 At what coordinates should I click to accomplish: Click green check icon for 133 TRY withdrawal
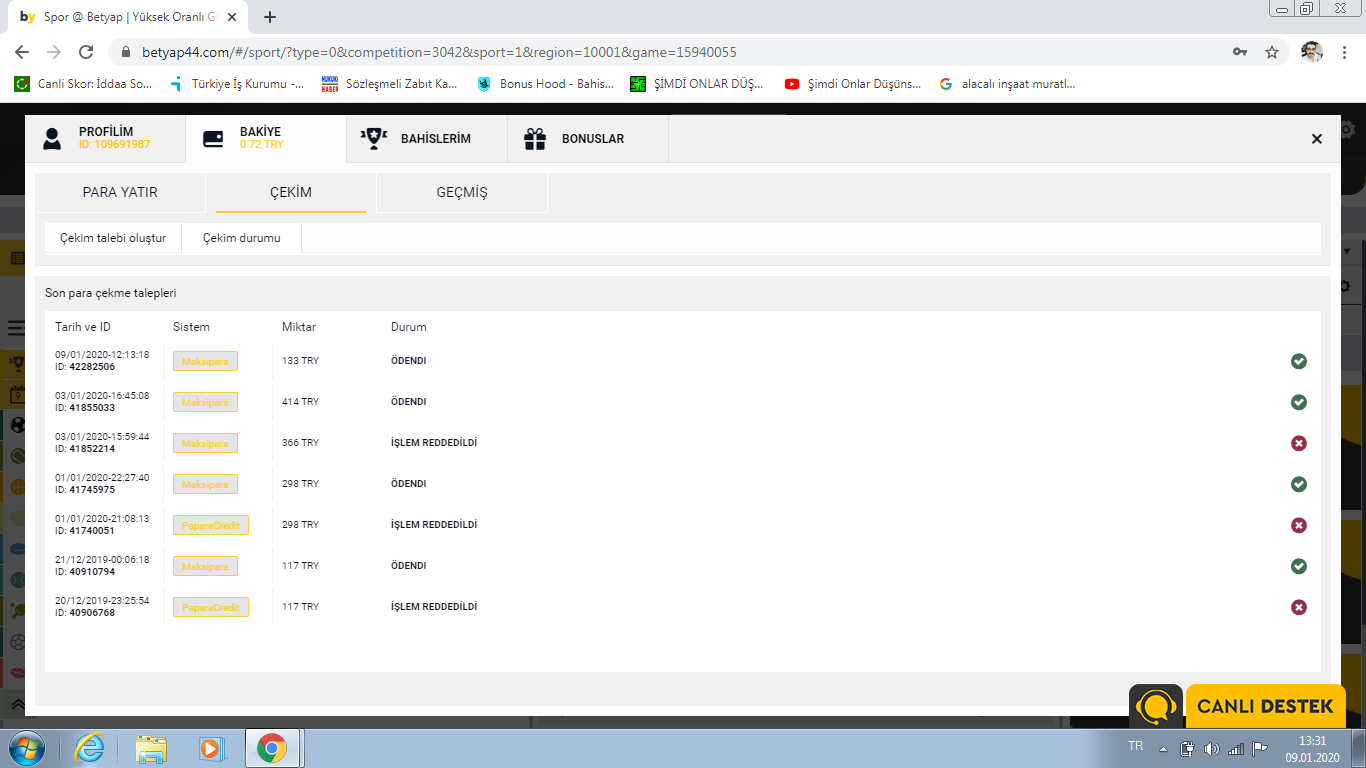point(1298,361)
